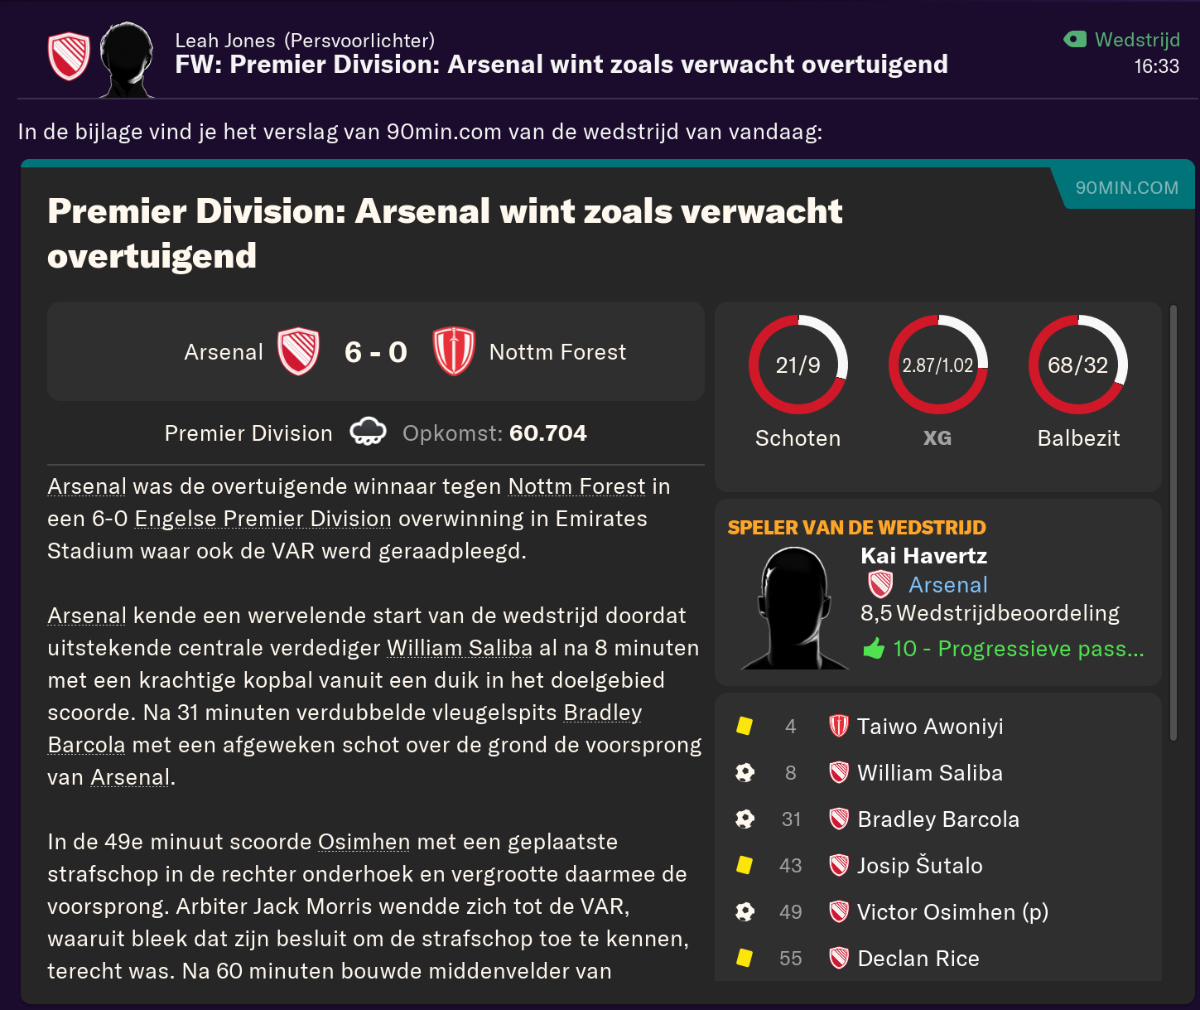This screenshot has height=1010, width=1200.
Task: Click goal ball icon next to William Saliba
Action: click(x=745, y=772)
